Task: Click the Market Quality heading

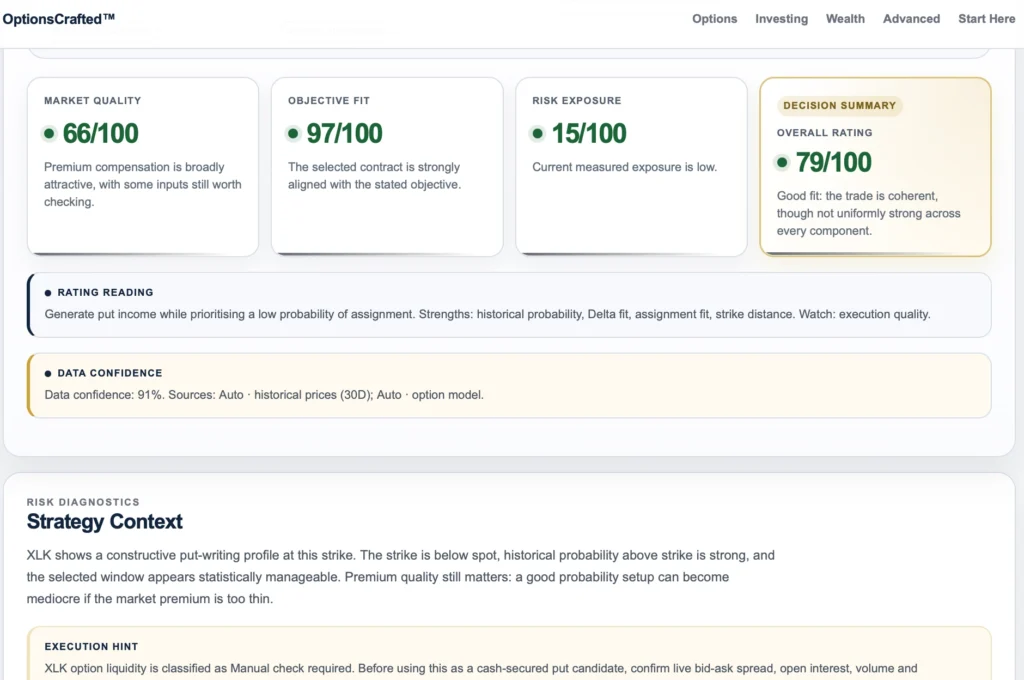Action: [x=93, y=101]
